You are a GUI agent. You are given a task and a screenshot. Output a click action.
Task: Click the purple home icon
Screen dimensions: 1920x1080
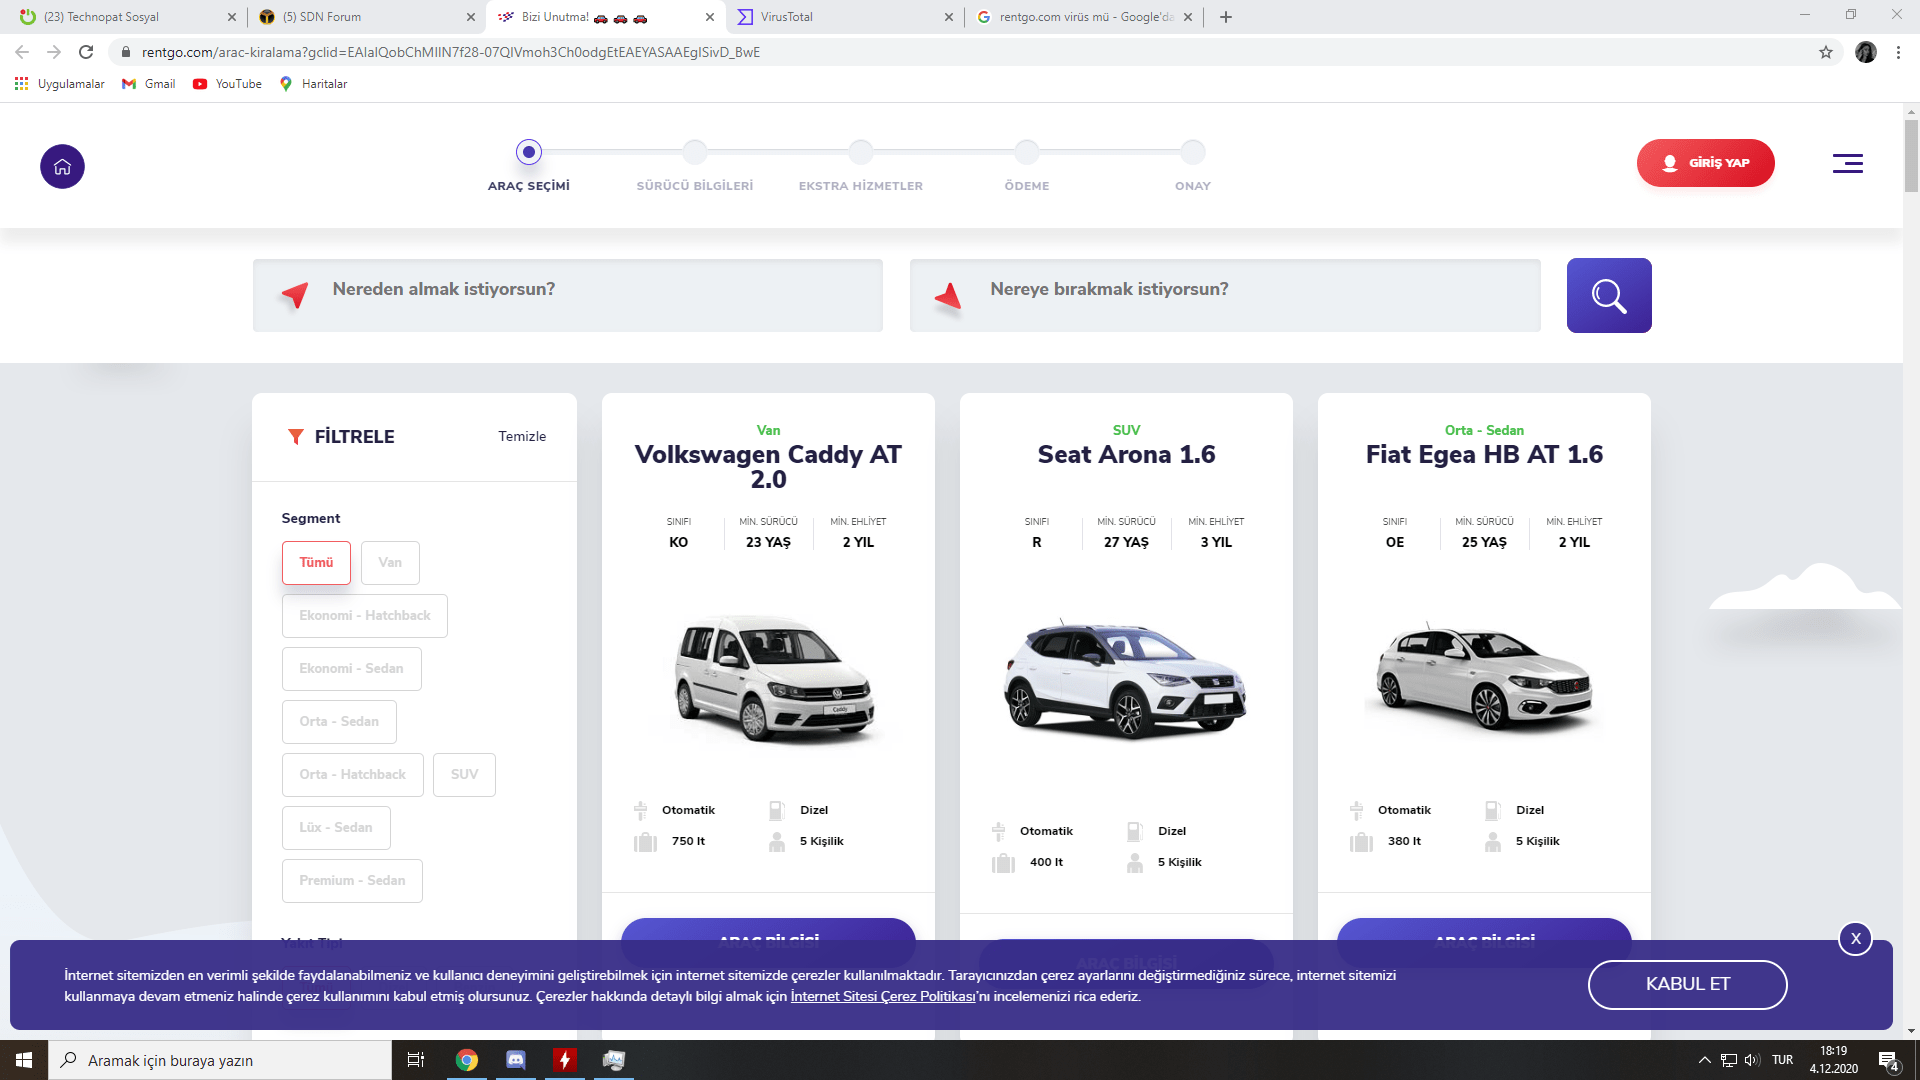click(62, 167)
